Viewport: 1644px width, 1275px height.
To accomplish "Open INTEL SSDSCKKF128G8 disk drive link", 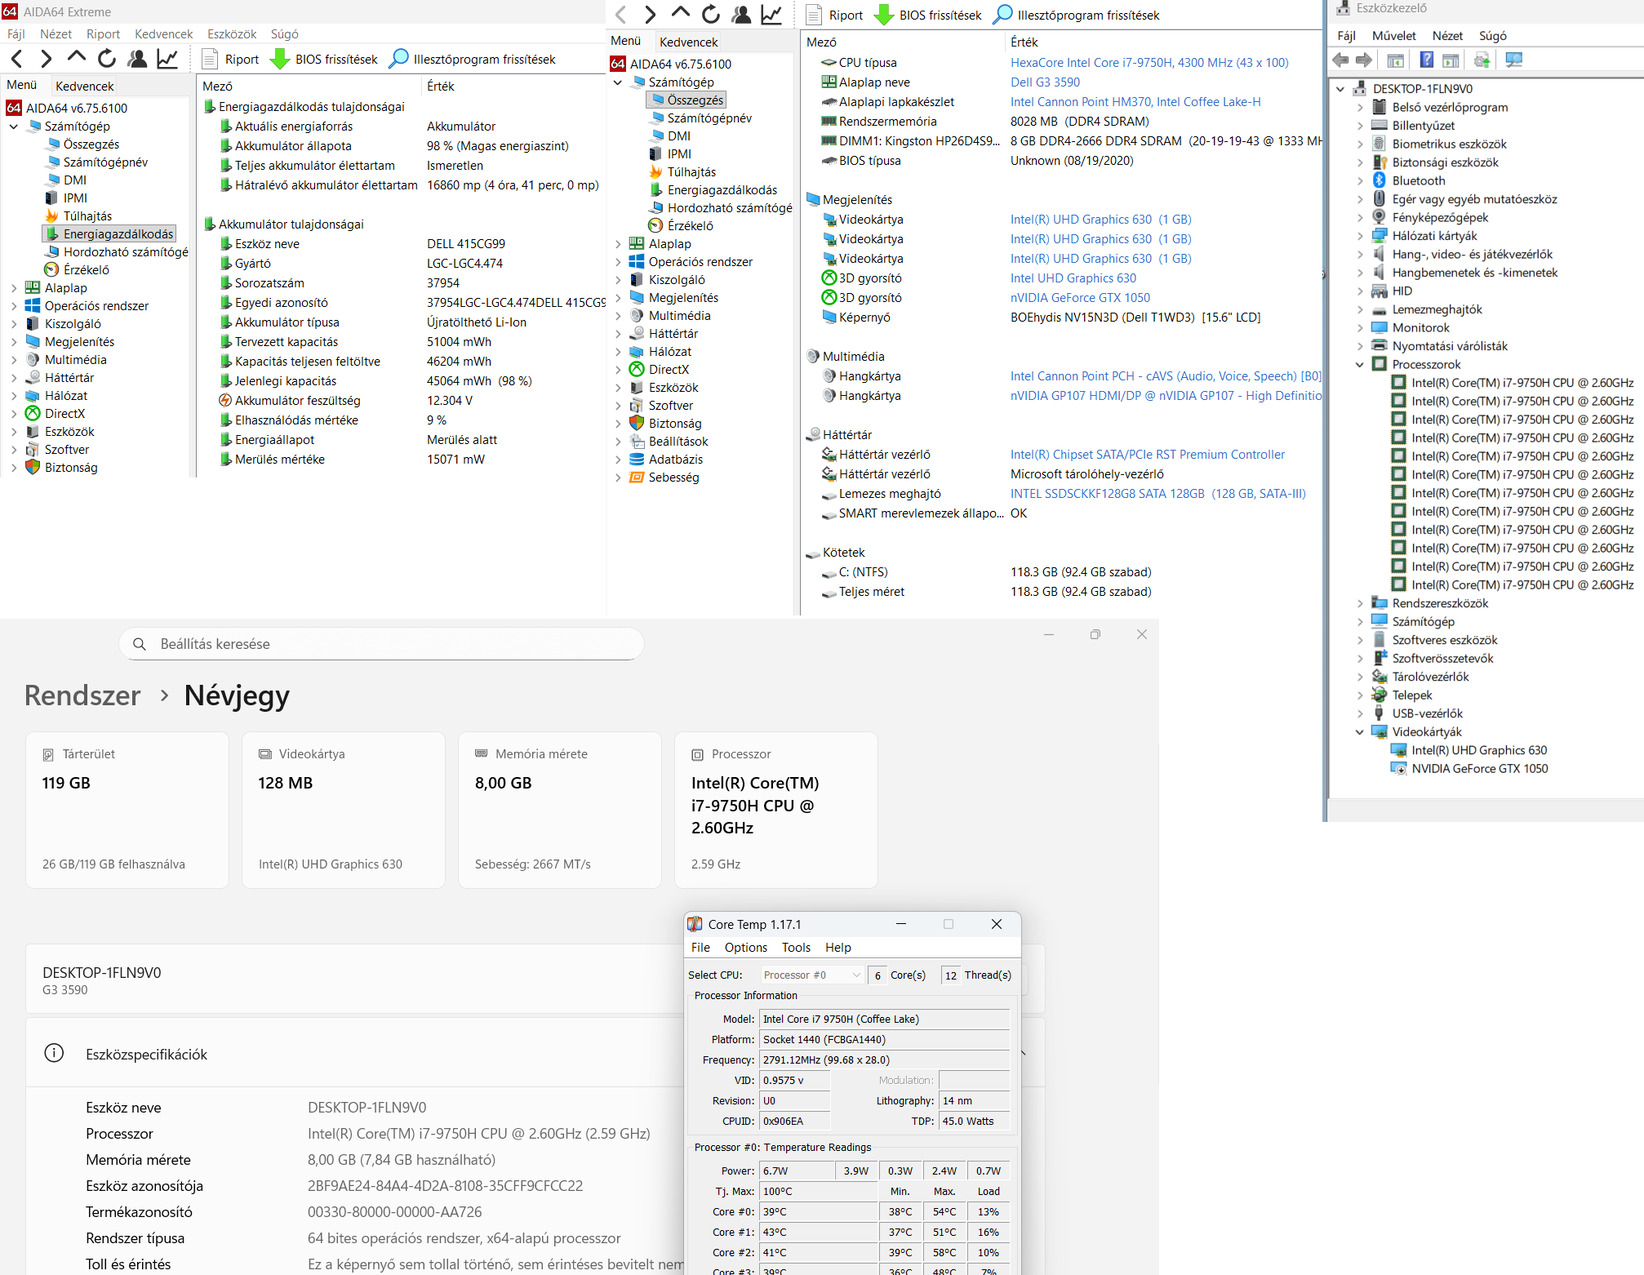I will point(1158,494).
